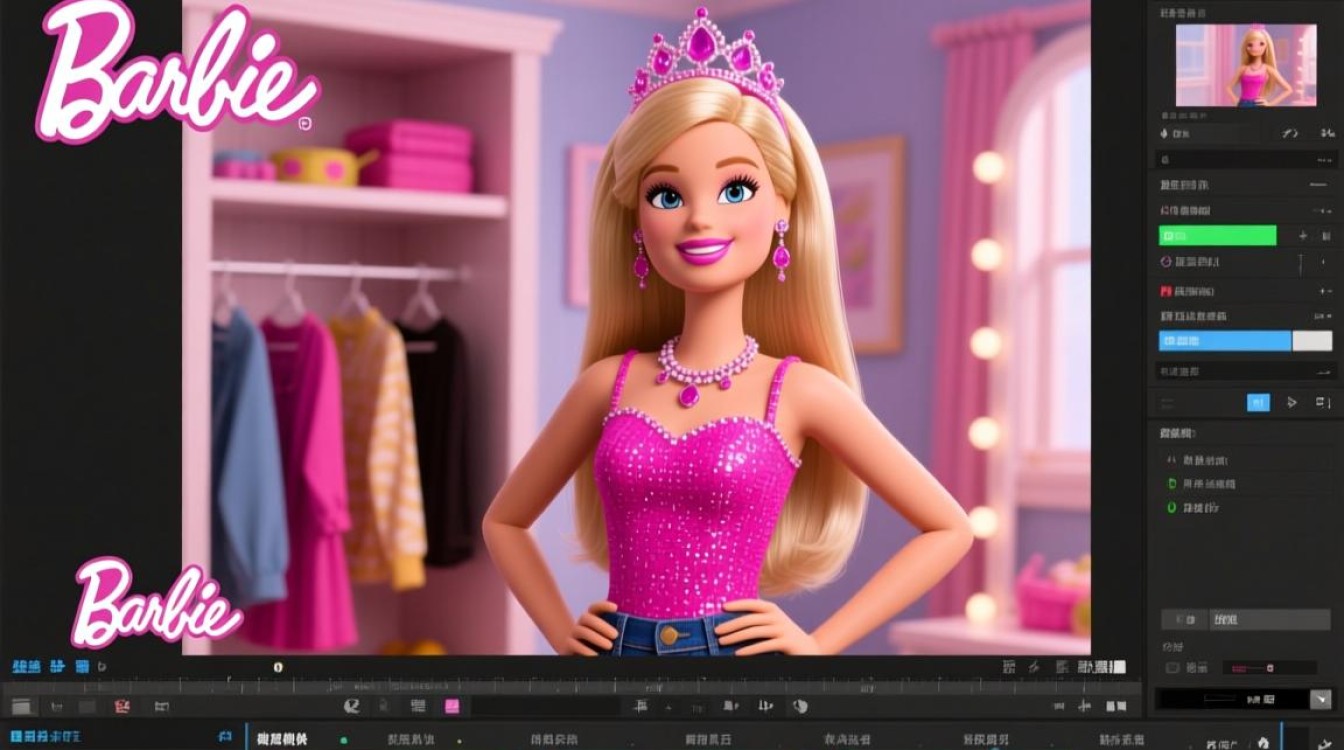Image resolution: width=1344 pixels, height=750 pixels.
Task: Click the arrow icon beside the blue square button
Action: [x=1292, y=402]
